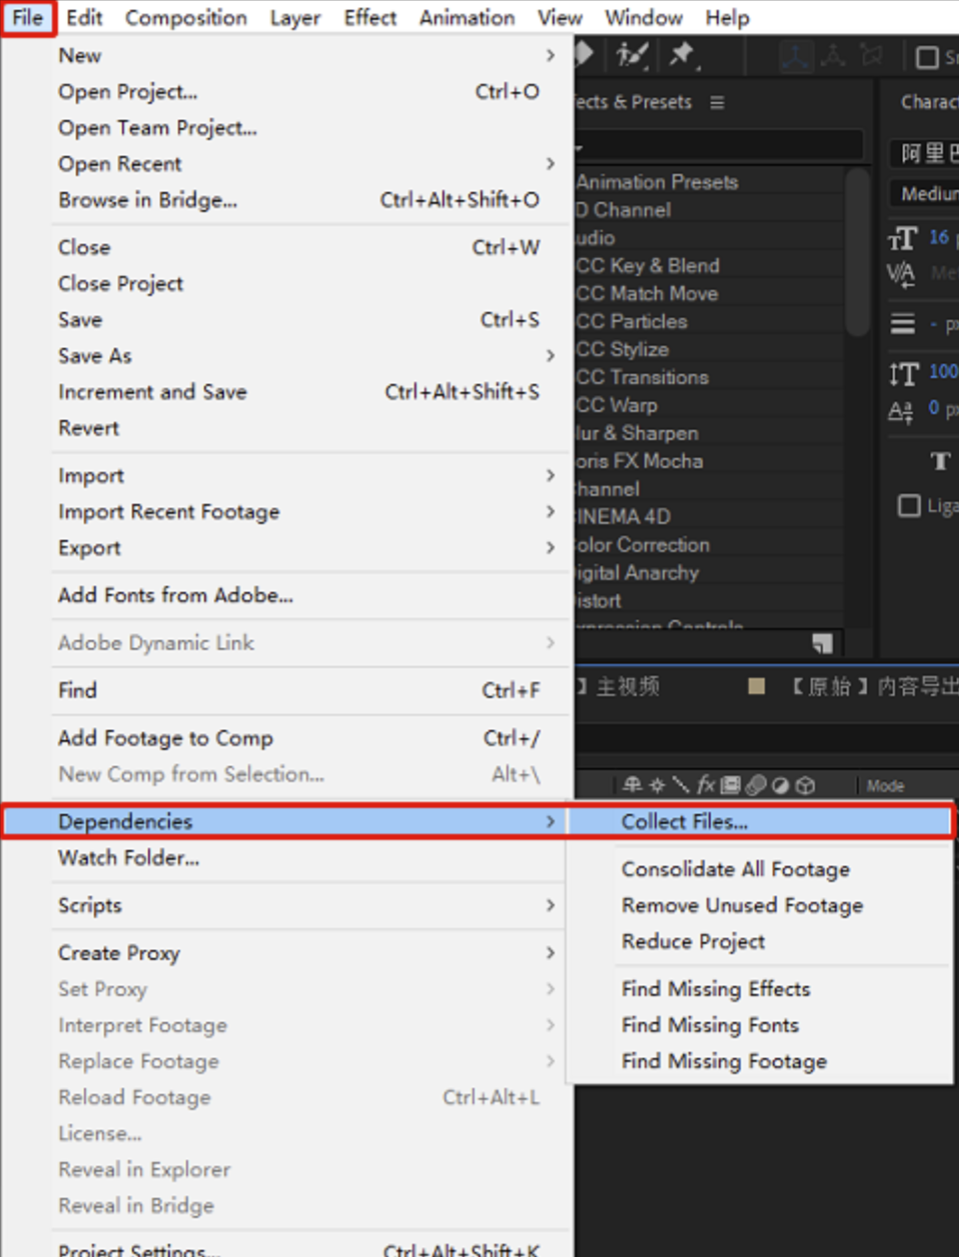Click the 3D layer cube column icon
Viewport: 959px width, 1257px height.
[805, 785]
